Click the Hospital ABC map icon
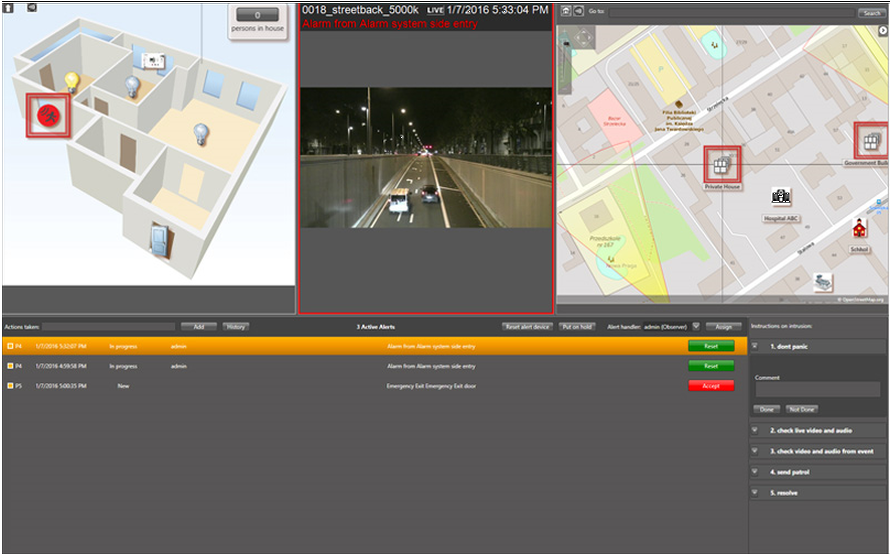 781,199
